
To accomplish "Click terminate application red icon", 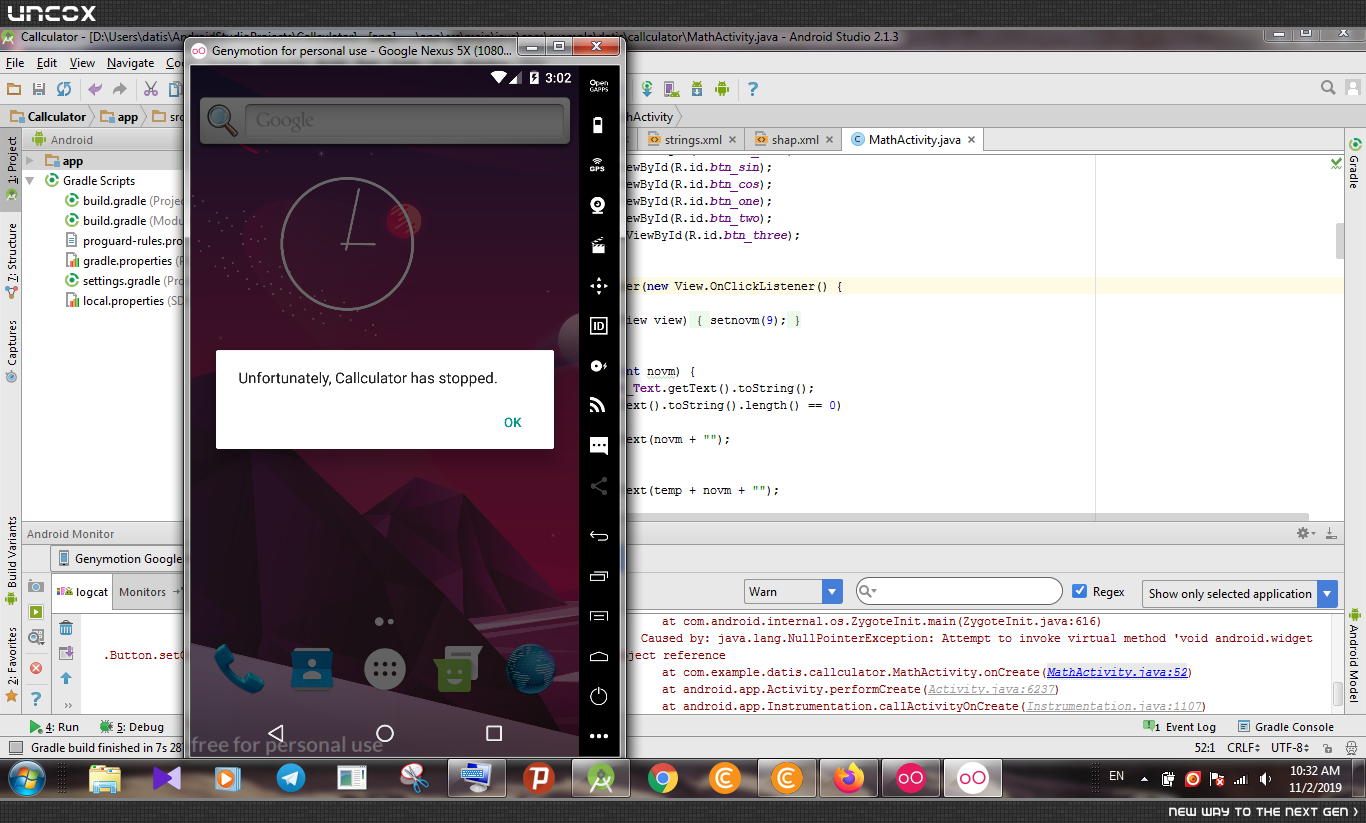I will (36, 668).
